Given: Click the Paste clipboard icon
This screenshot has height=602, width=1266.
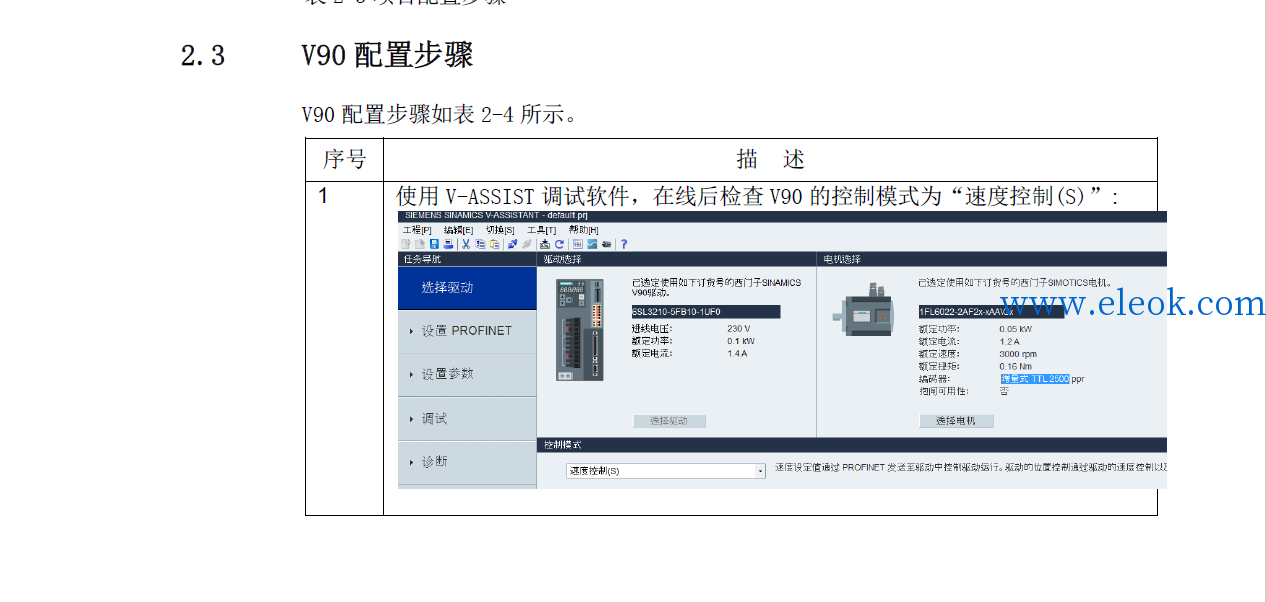Looking at the screenshot, I should pos(495,244).
